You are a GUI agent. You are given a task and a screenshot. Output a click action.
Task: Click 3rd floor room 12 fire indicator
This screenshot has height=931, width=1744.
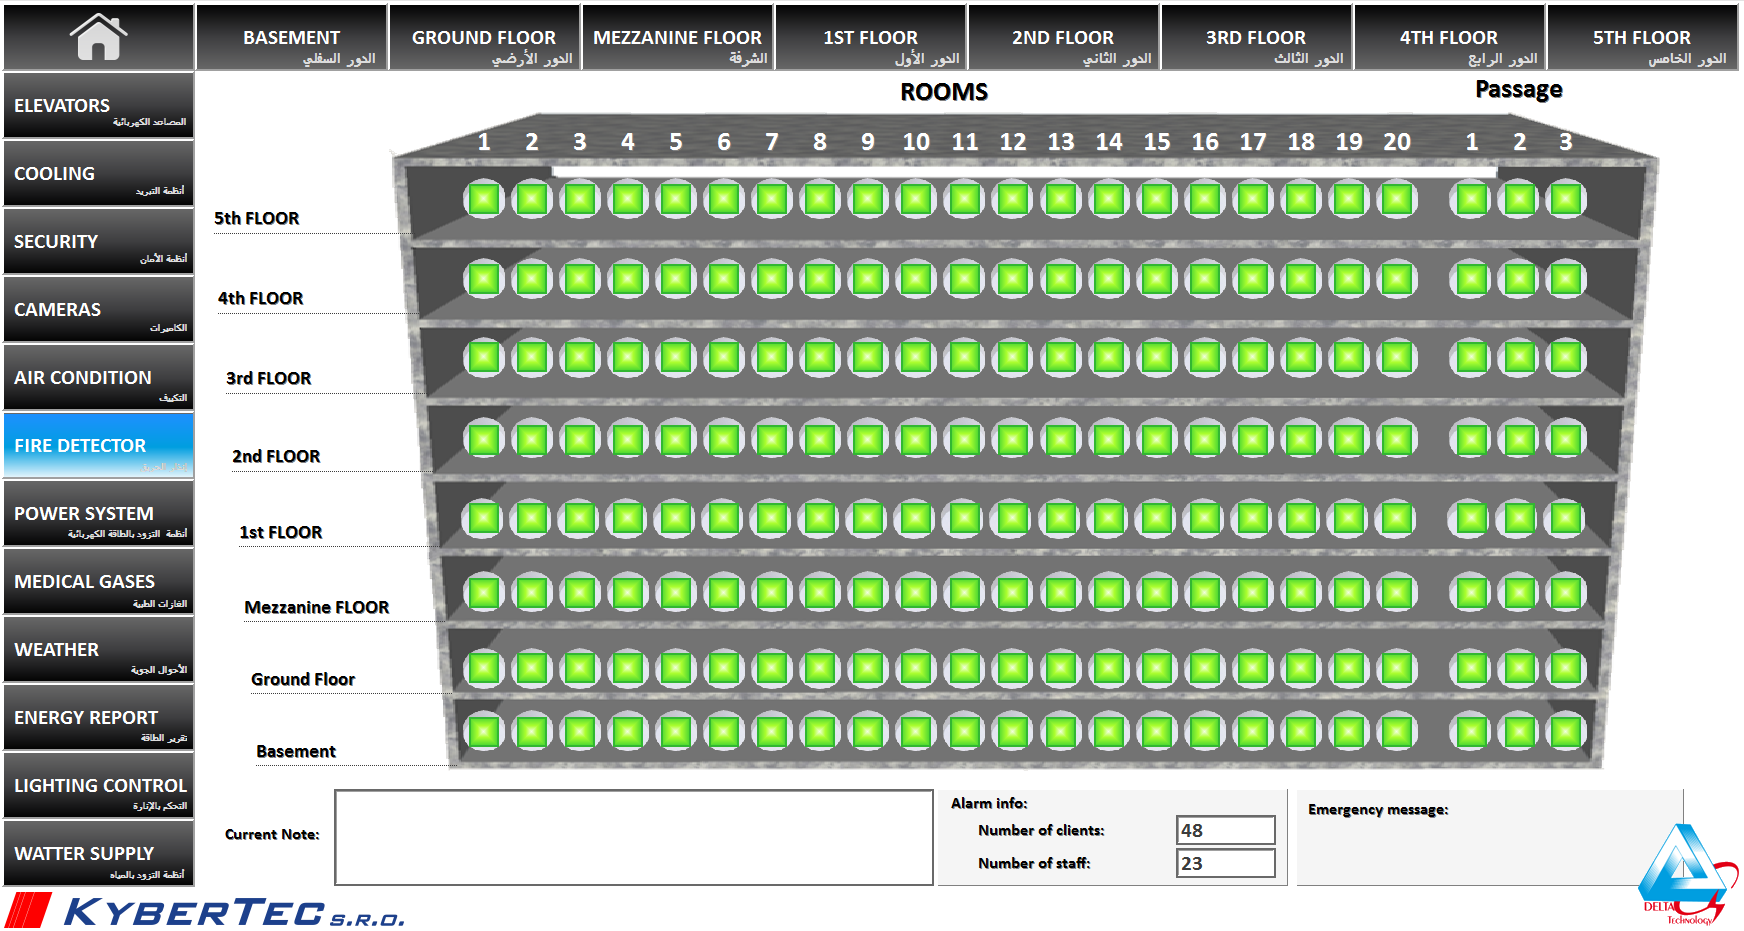(x=1012, y=357)
